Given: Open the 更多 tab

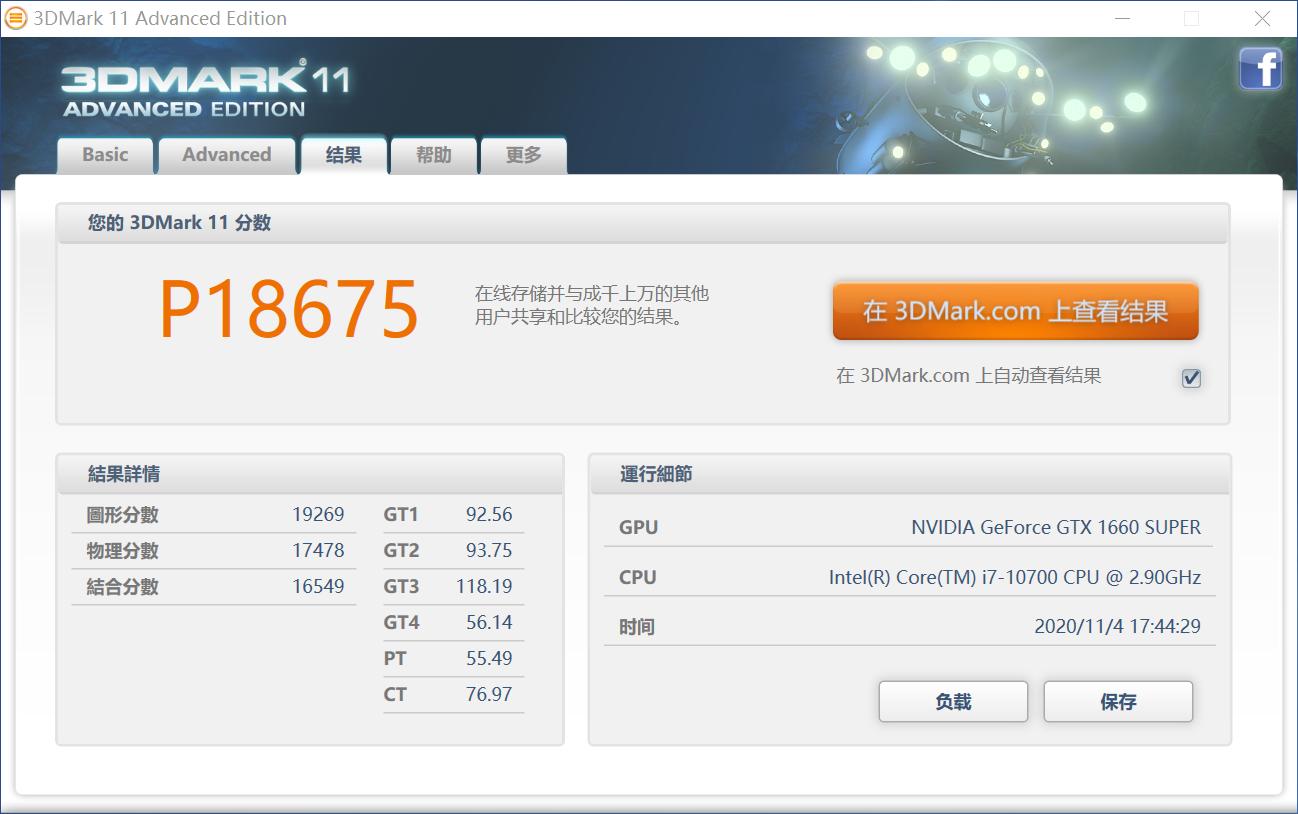Looking at the screenshot, I should (522, 155).
